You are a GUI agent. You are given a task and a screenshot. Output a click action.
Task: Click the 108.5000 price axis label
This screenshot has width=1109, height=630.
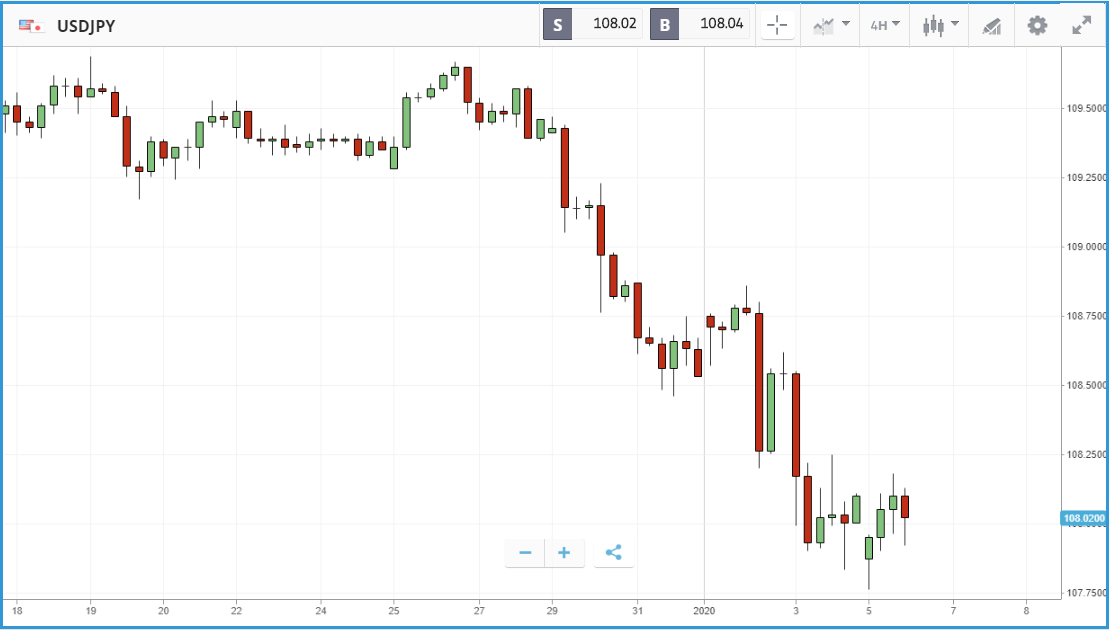coord(1086,385)
